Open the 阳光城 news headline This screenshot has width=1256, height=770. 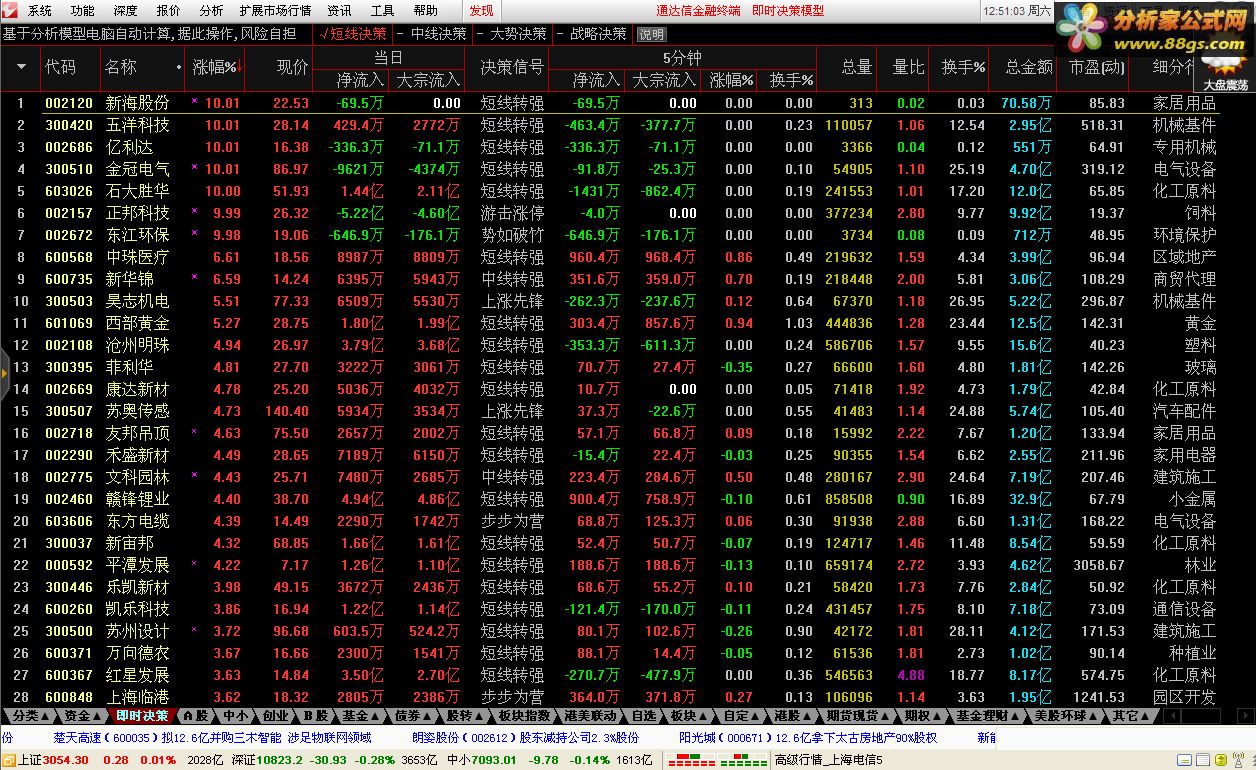pyautogui.click(x=808, y=738)
